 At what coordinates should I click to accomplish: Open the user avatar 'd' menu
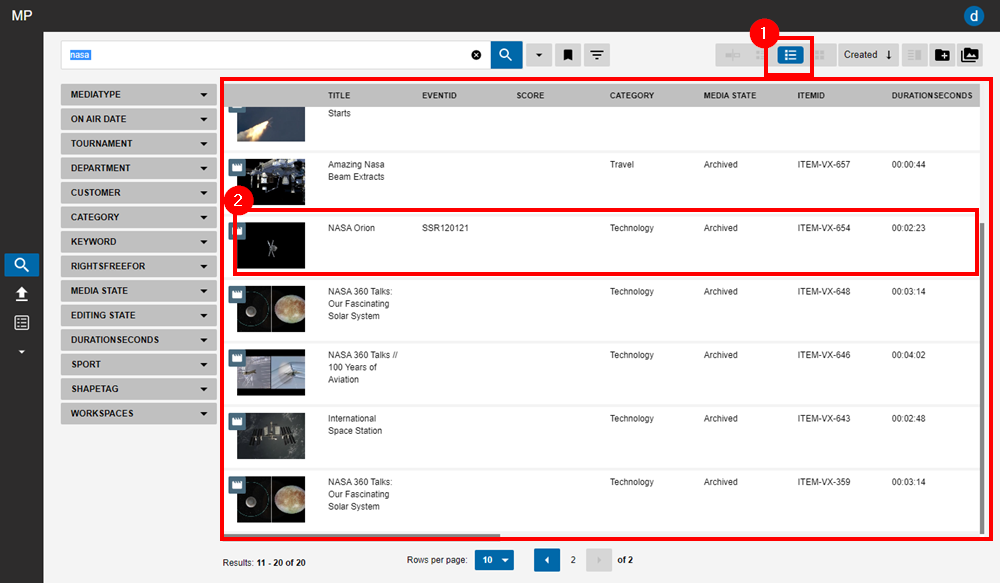(x=973, y=15)
